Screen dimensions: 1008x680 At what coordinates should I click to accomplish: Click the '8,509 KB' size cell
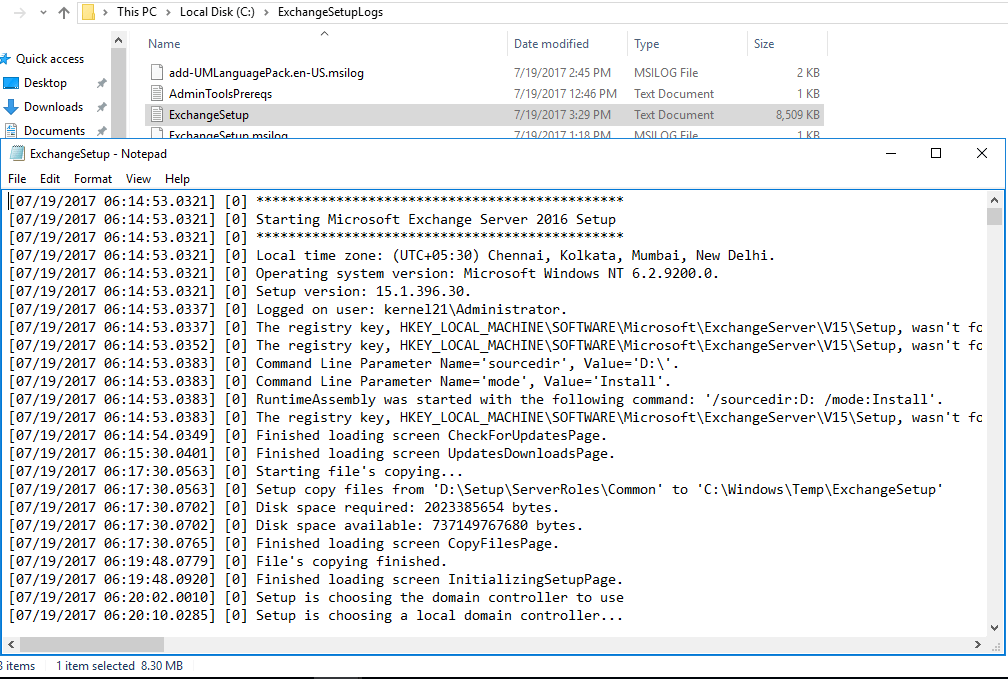coord(798,115)
